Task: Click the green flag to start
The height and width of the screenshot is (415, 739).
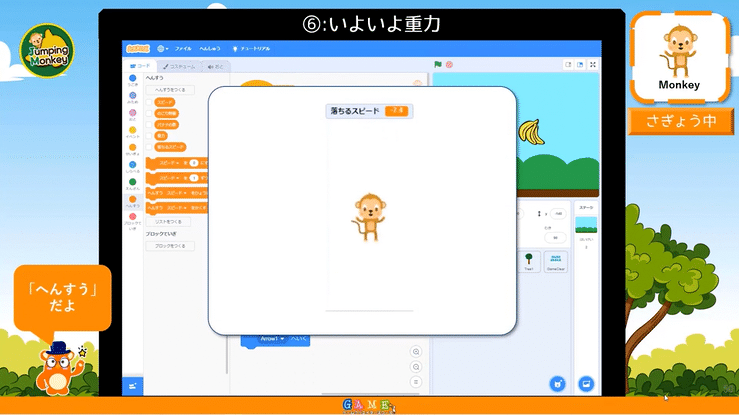Action: coord(438,65)
